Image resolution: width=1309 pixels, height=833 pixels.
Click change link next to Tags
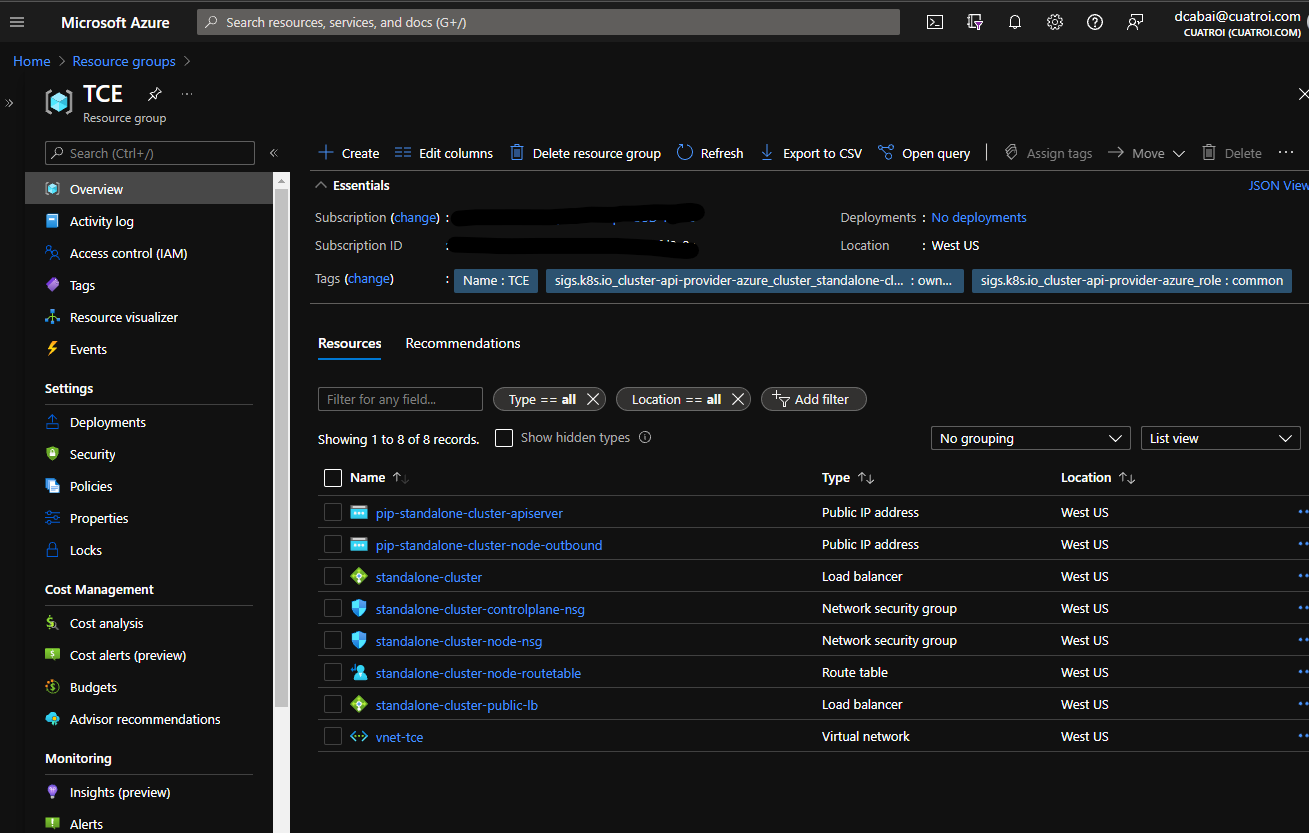[x=369, y=279]
